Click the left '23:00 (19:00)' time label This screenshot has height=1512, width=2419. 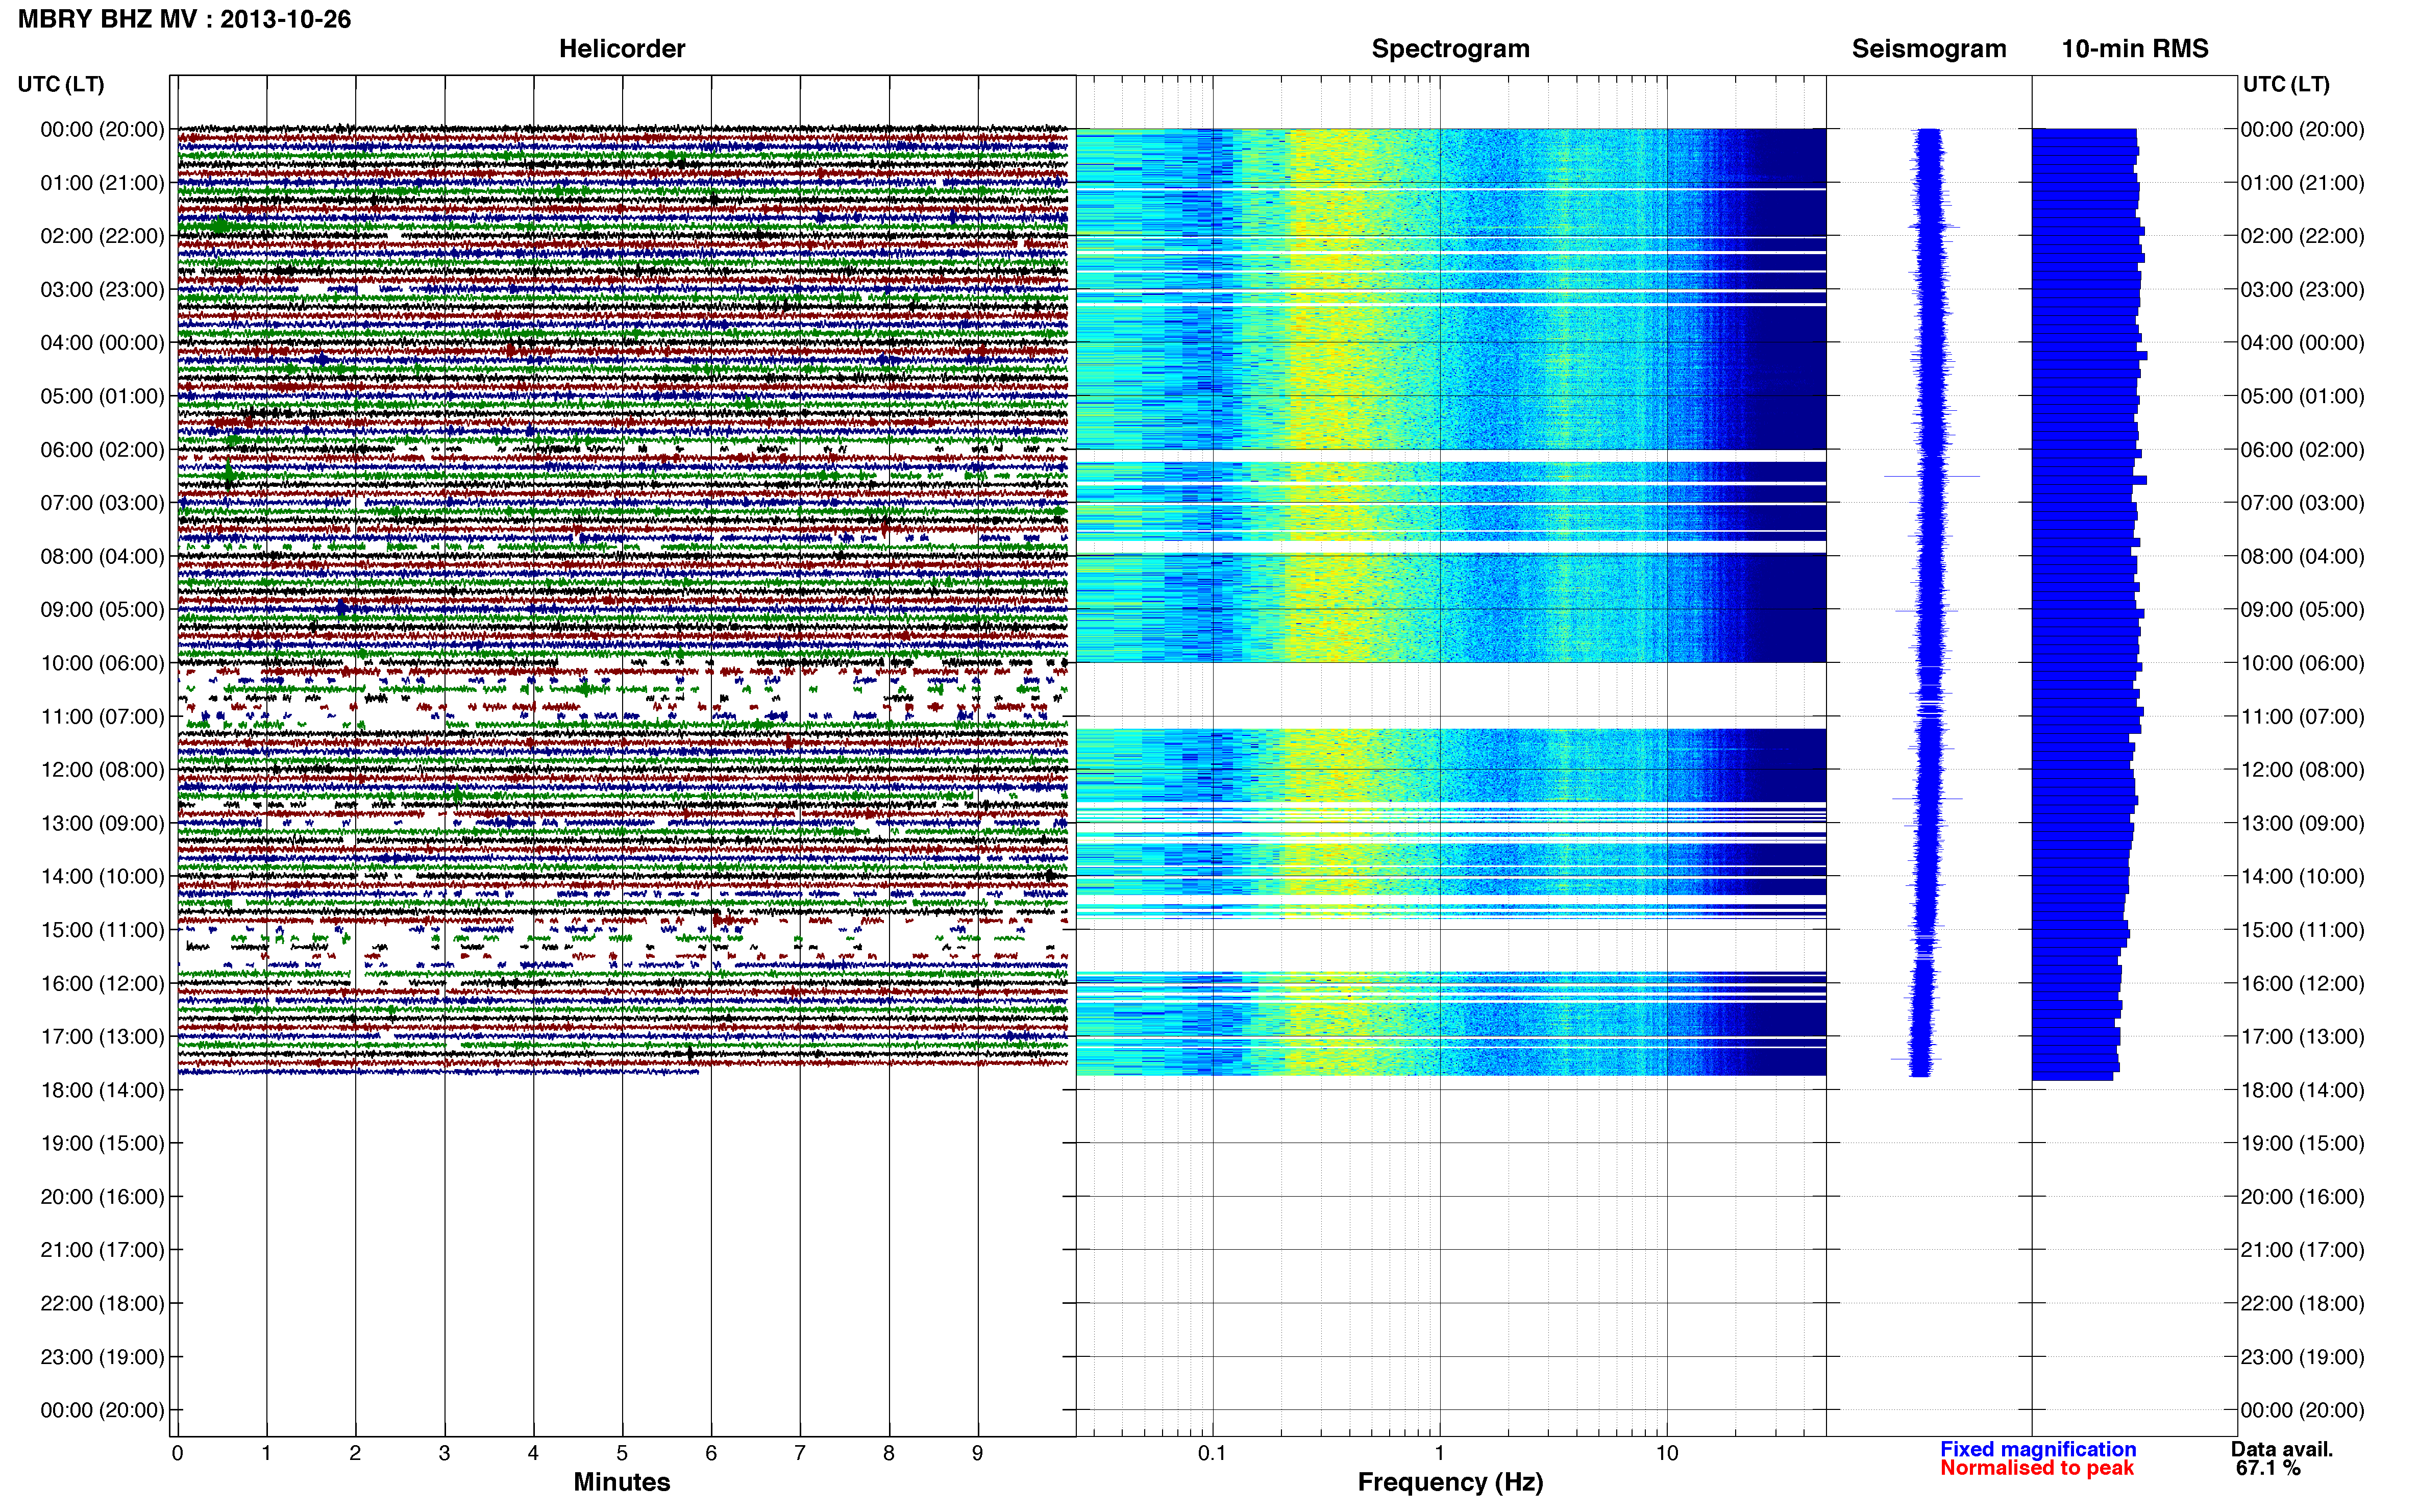coord(102,1357)
